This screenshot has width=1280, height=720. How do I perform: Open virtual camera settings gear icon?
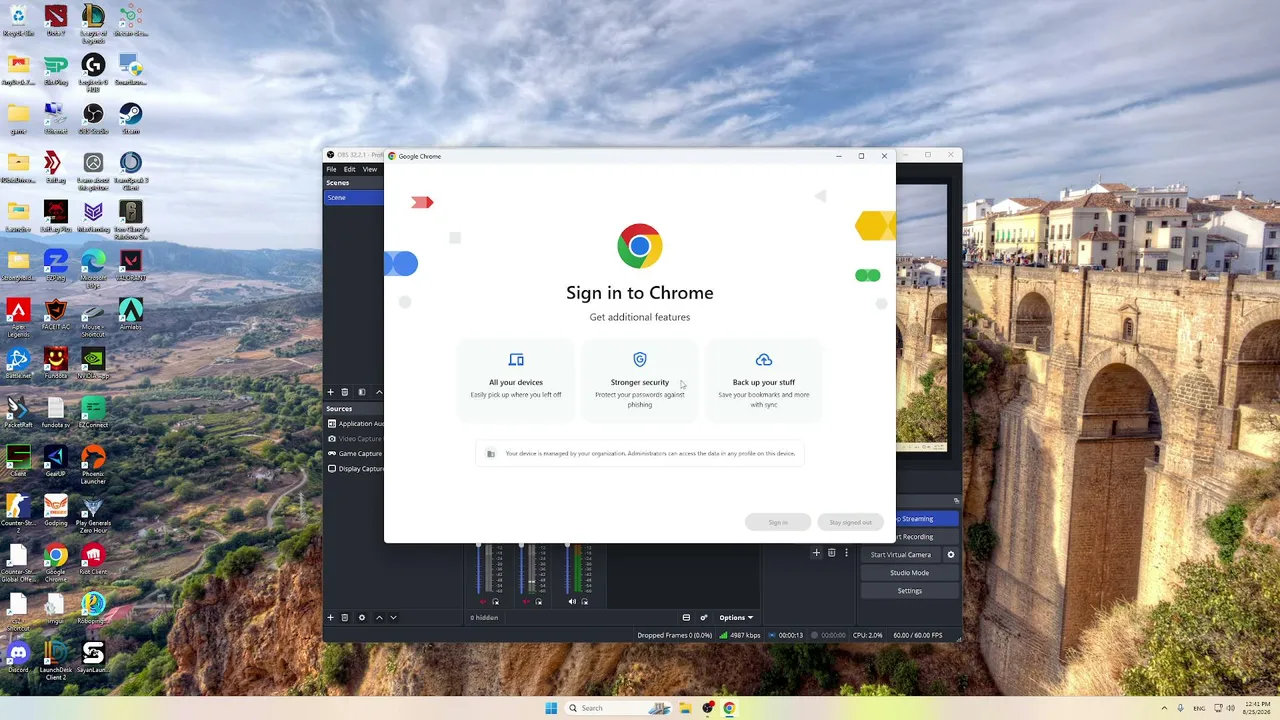[x=951, y=555]
